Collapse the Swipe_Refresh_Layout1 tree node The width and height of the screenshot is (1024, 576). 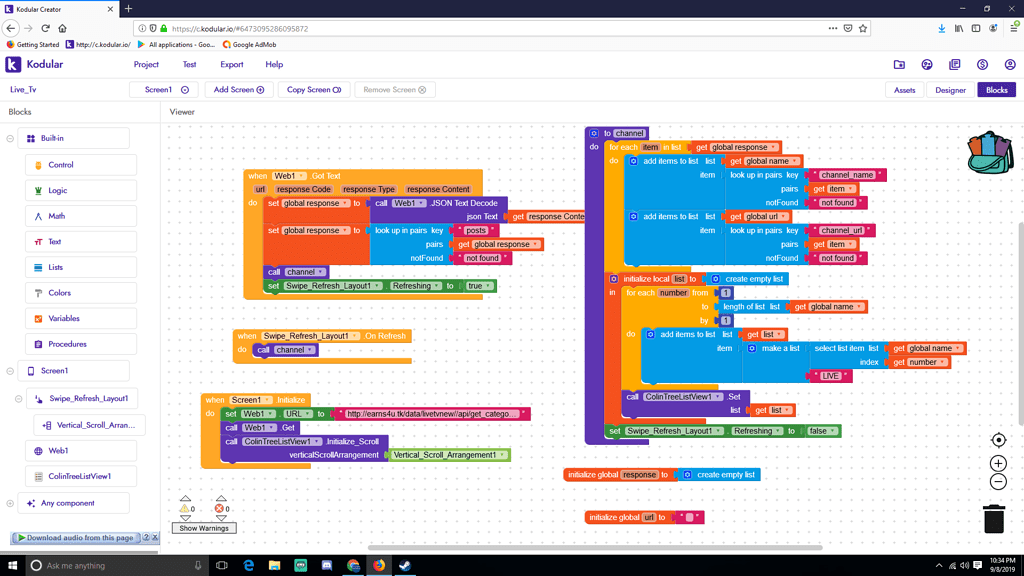click(x=18, y=399)
